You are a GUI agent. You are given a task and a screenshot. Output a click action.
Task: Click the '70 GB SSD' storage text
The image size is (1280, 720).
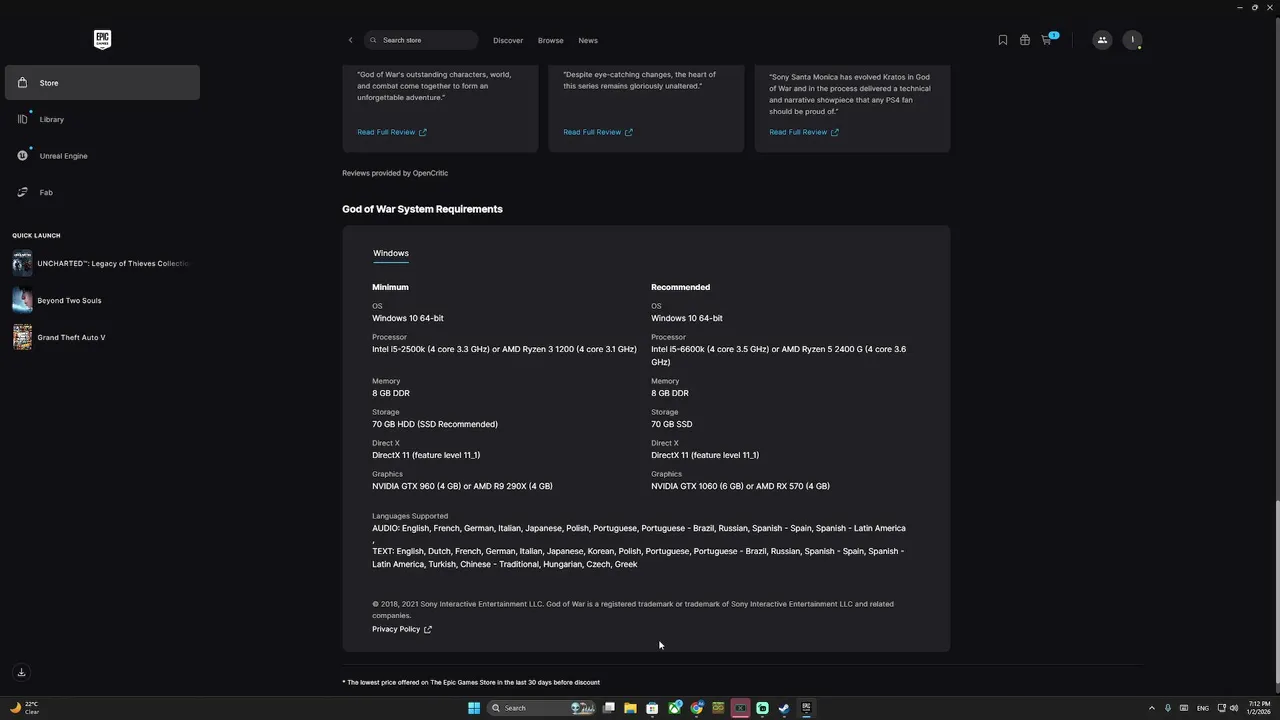(x=672, y=424)
